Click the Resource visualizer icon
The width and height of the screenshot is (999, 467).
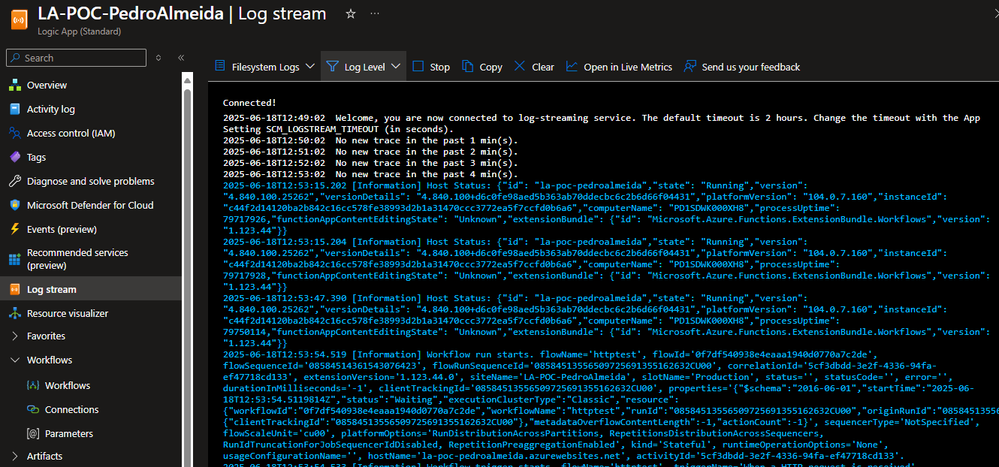15,313
